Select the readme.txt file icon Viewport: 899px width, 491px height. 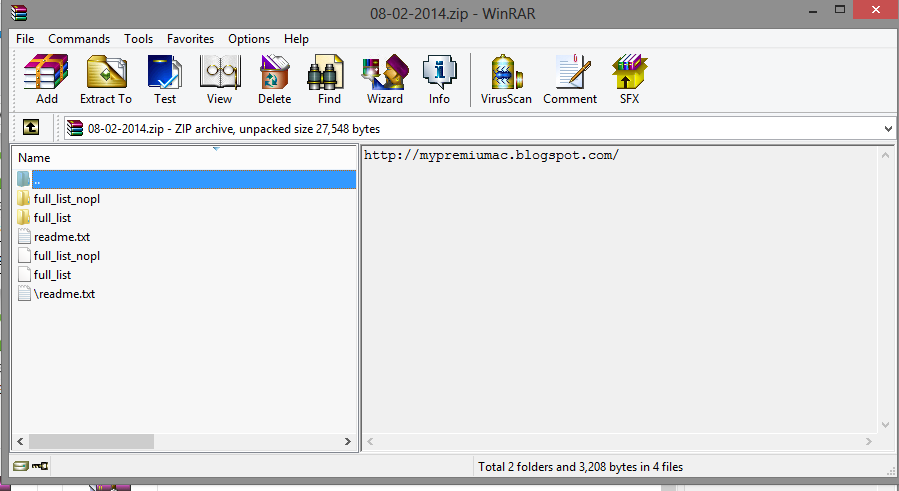[x=24, y=236]
